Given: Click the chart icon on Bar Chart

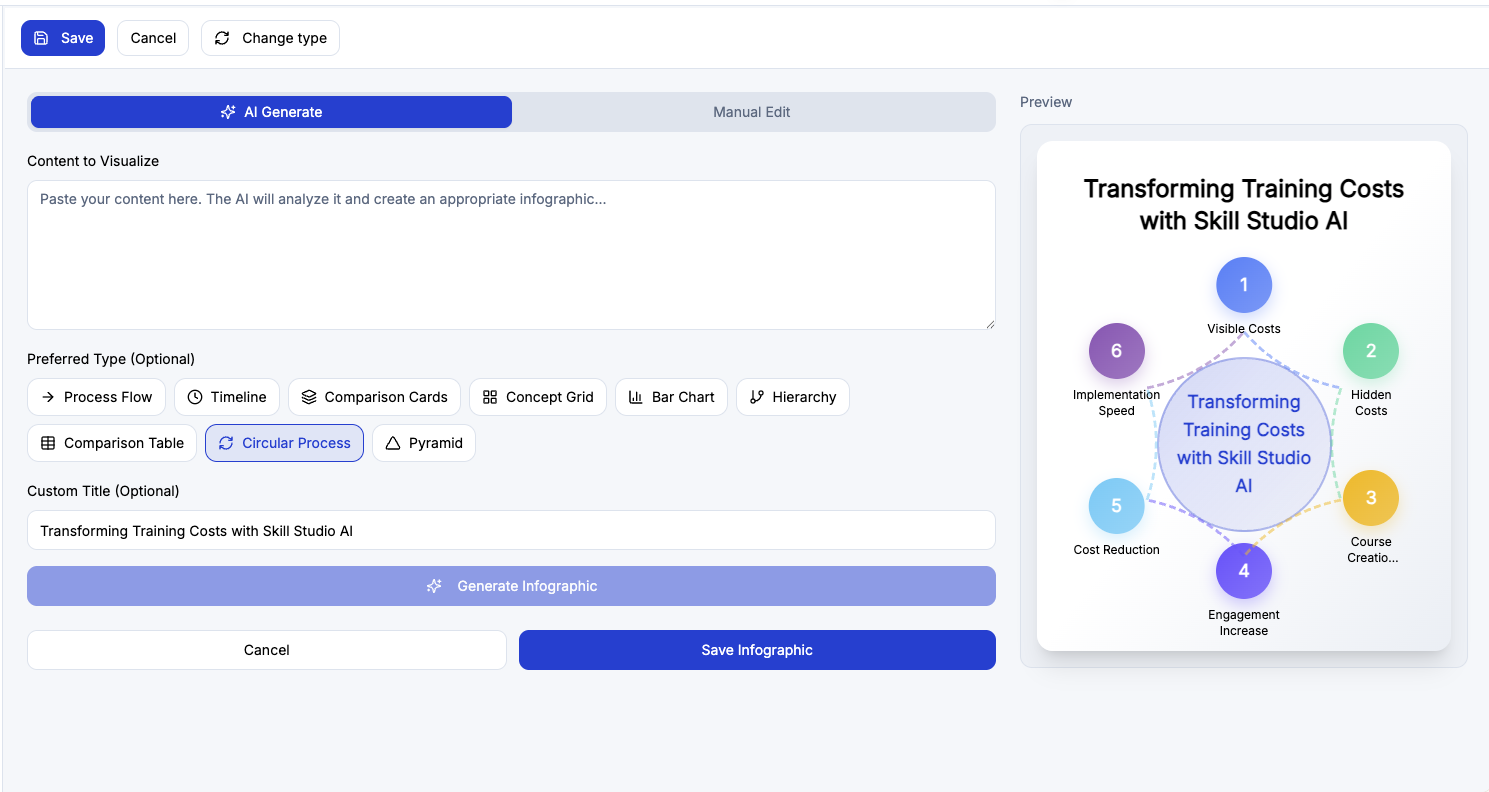Looking at the screenshot, I should (636, 397).
